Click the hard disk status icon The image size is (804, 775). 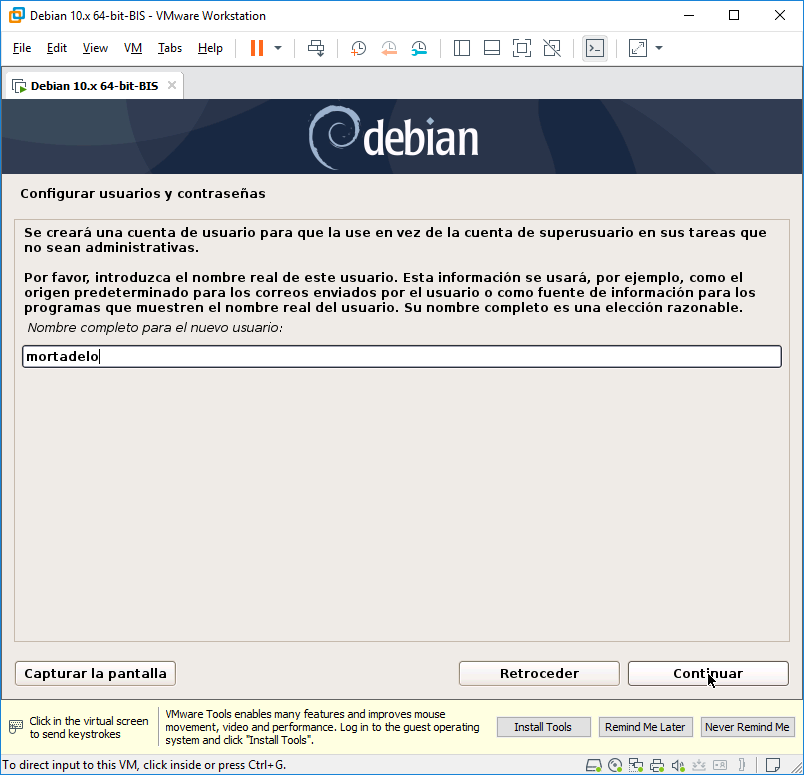[x=593, y=766]
